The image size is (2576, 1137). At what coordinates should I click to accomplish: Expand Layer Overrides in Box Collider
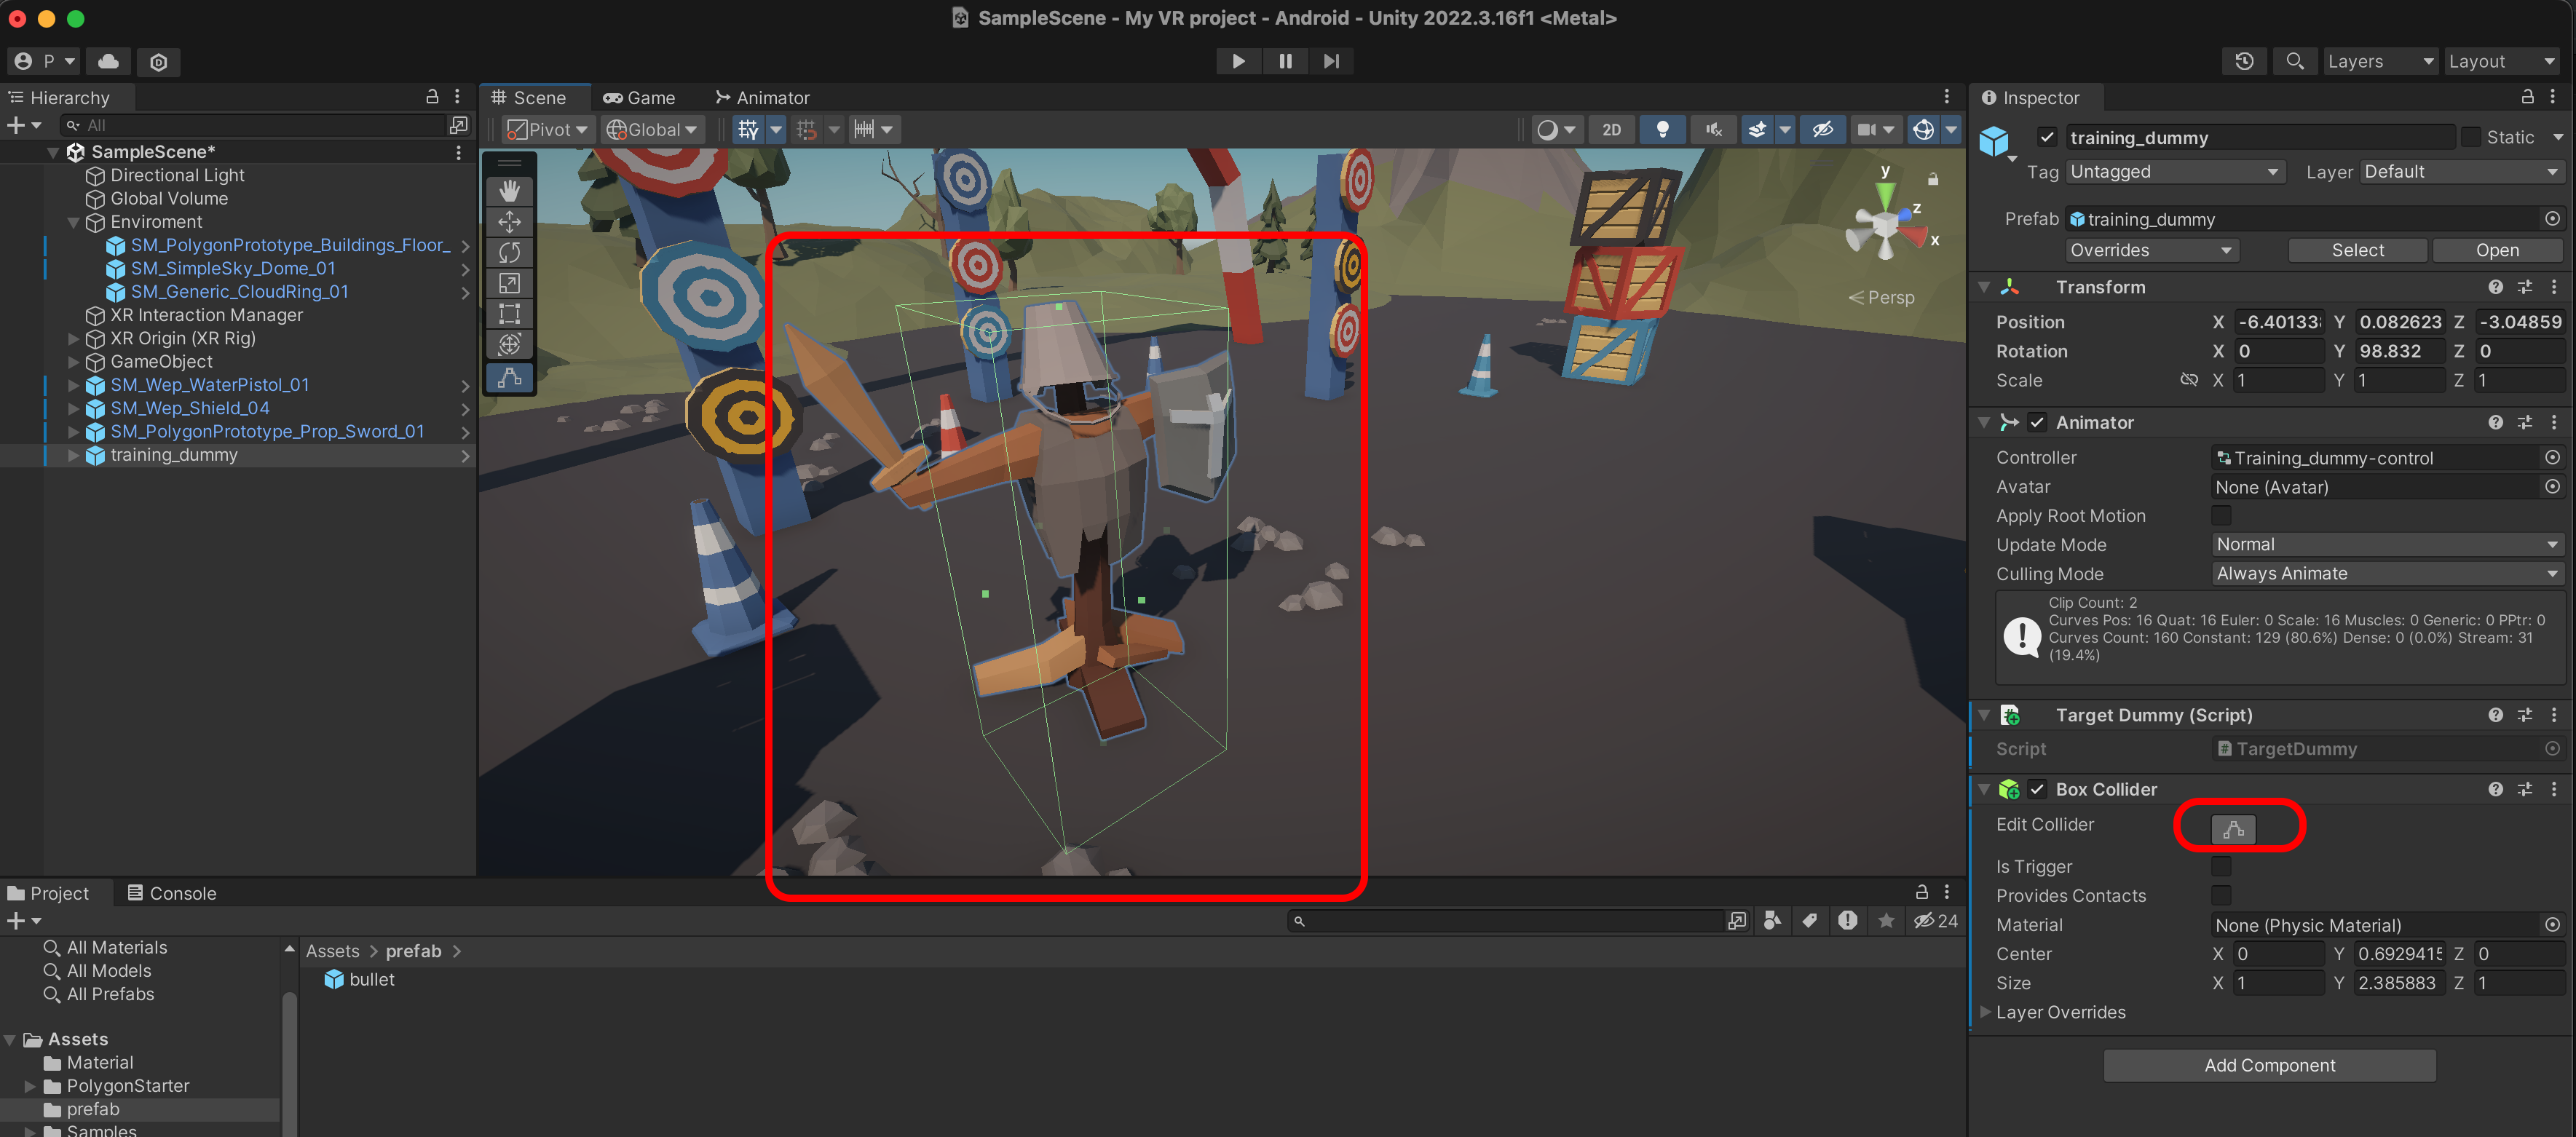pos(1985,1011)
